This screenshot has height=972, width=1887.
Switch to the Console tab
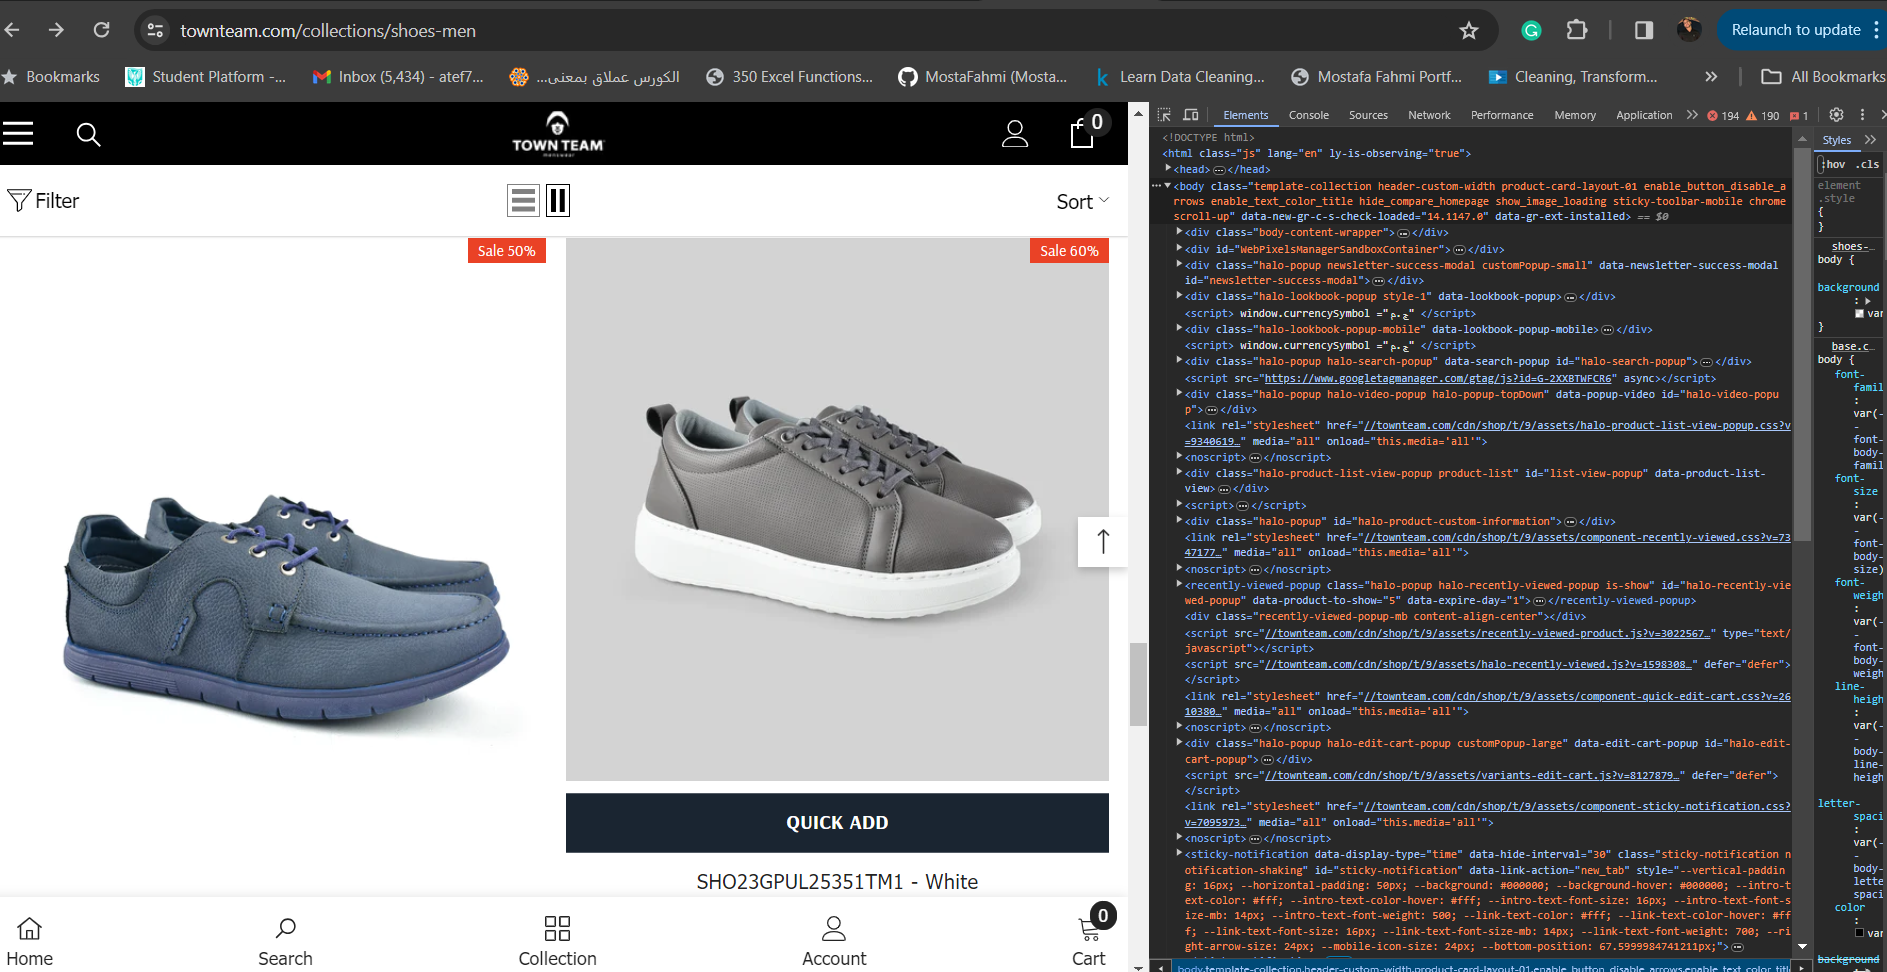[x=1308, y=116]
